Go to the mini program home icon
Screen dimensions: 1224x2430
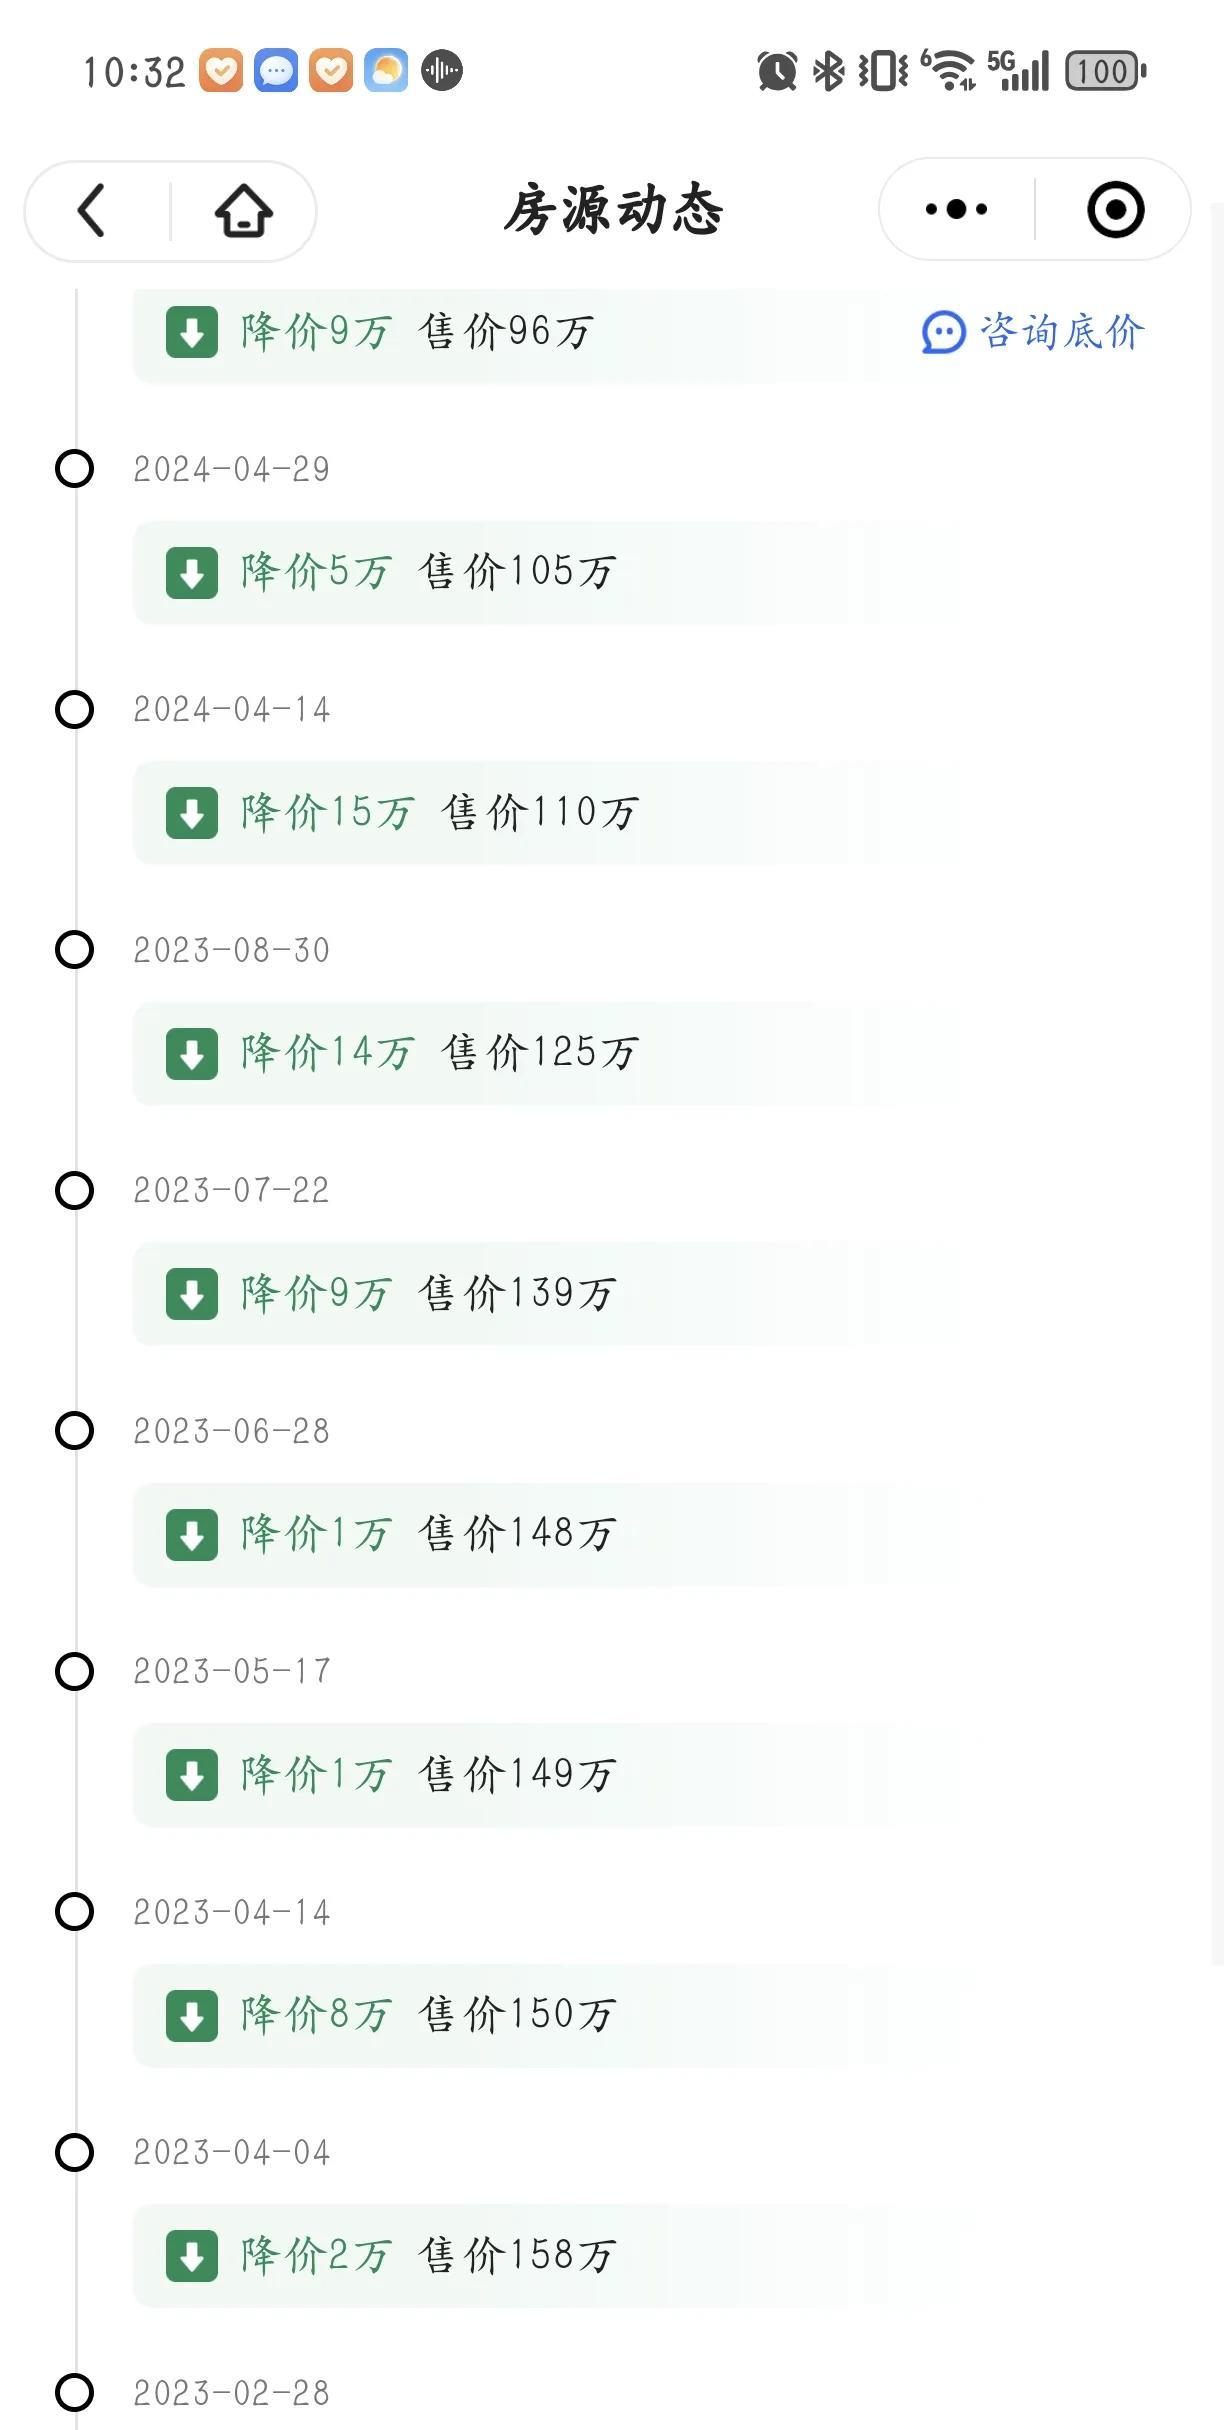243,211
